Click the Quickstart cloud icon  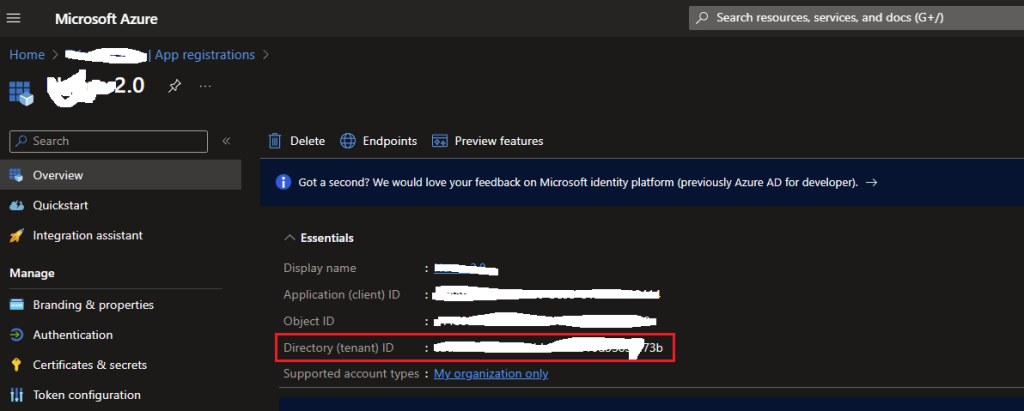[16, 205]
